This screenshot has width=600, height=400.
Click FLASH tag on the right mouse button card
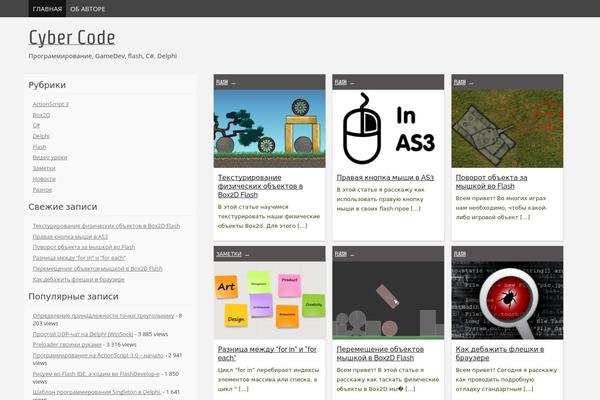[341, 82]
